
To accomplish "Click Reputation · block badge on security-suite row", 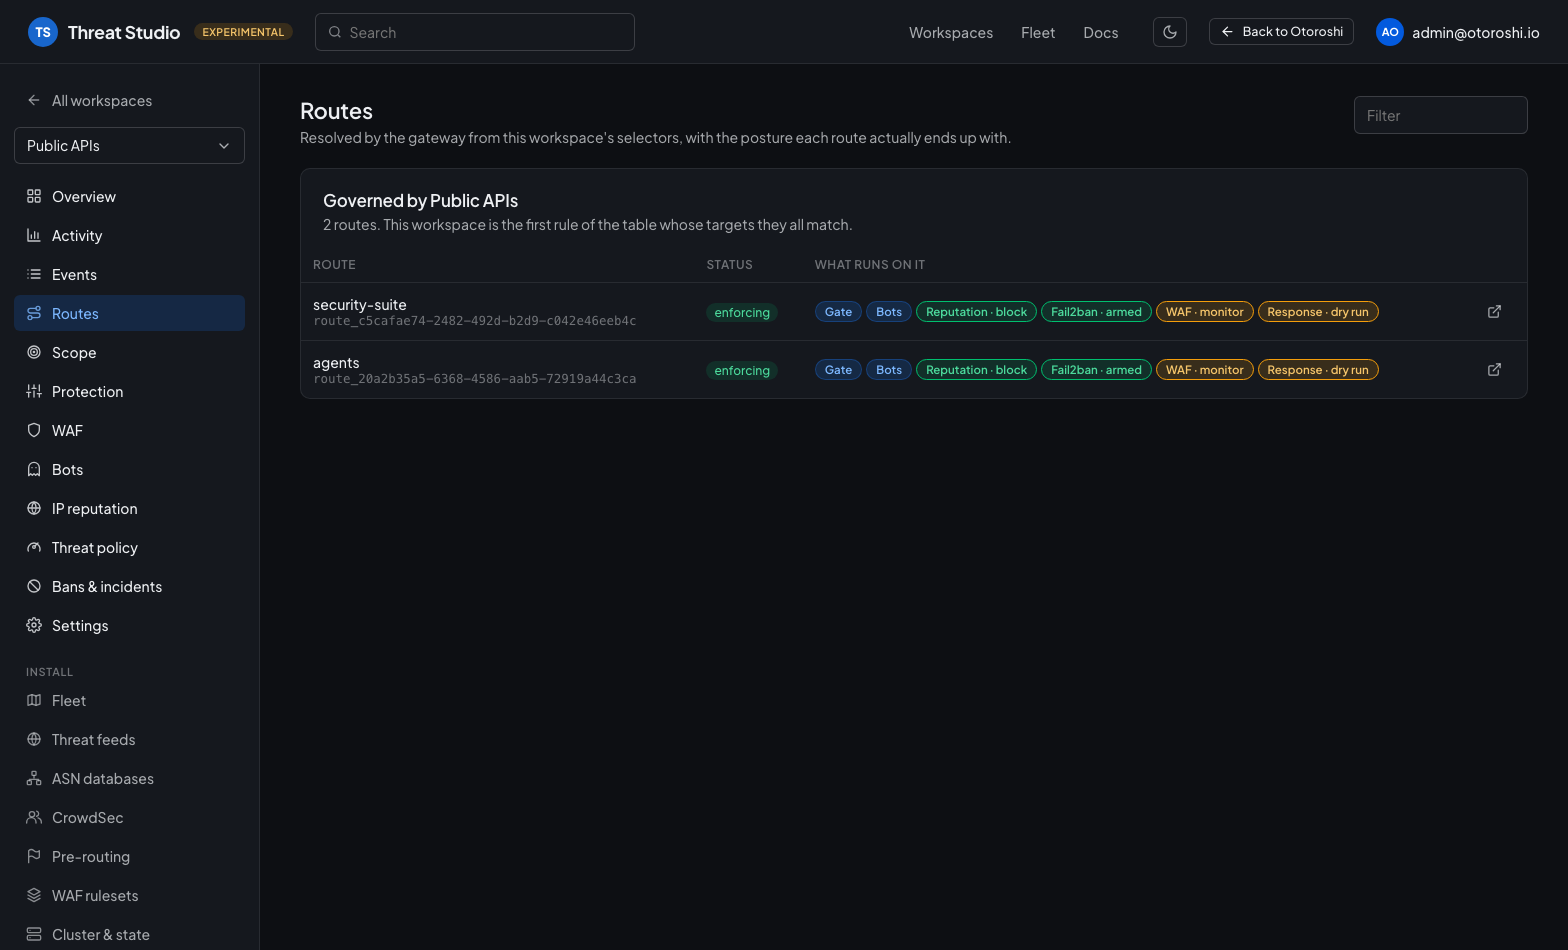I will pyautogui.click(x=976, y=312).
